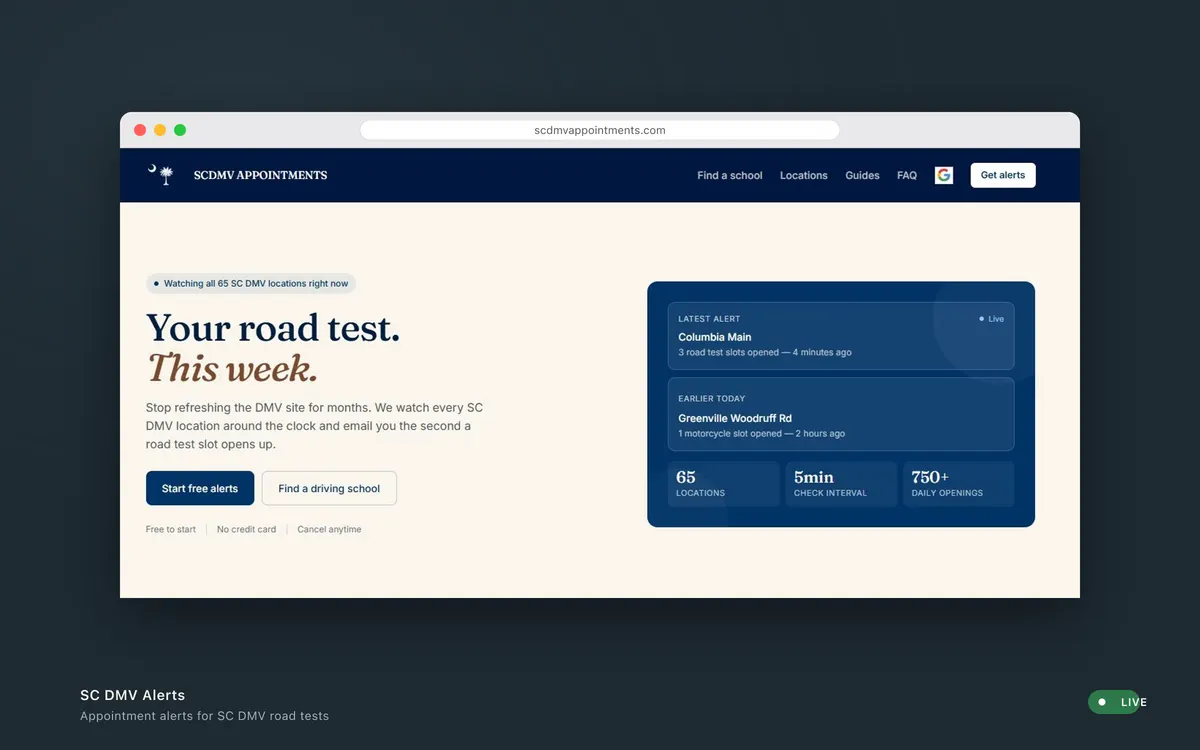Click the Google icon in navbar
The height and width of the screenshot is (750, 1200).
point(944,175)
